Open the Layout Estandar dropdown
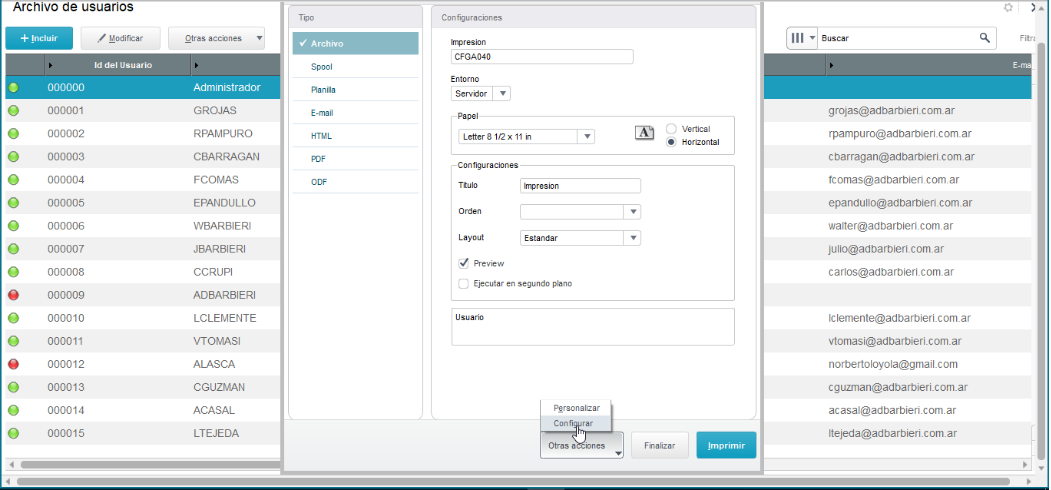This screenshot has width=1051, height=490. (x=632, y=238)
